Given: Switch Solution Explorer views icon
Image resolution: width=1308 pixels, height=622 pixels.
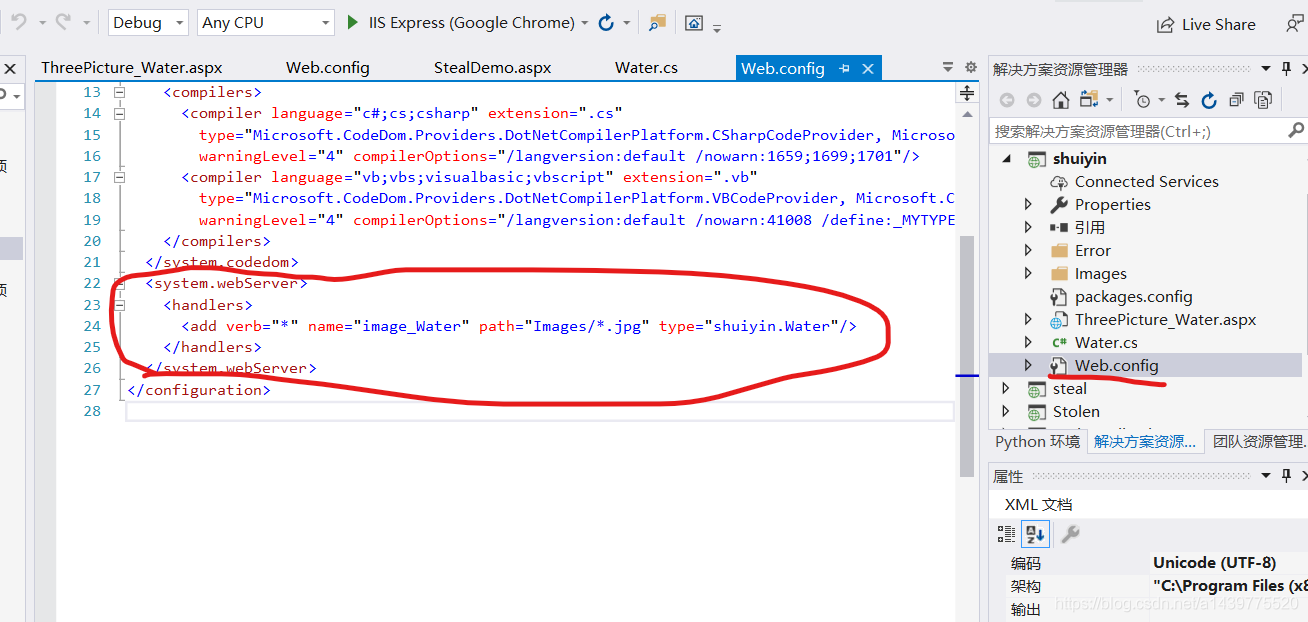Looking at the screenshot, I should 1091,100.
